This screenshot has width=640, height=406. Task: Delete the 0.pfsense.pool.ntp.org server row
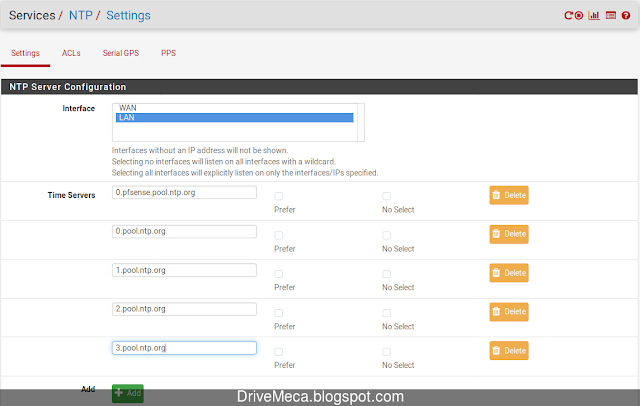pos(509,195)
